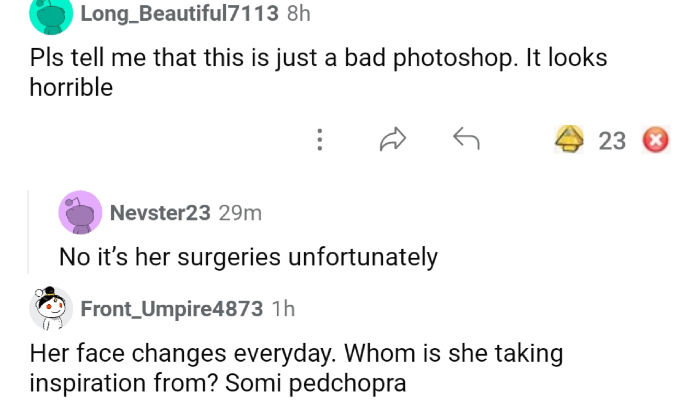Viewport: 700px width, 418px height.
Task: Open Front_Umpire4873's snoo avatar
Action: click(x=51, y=308)
